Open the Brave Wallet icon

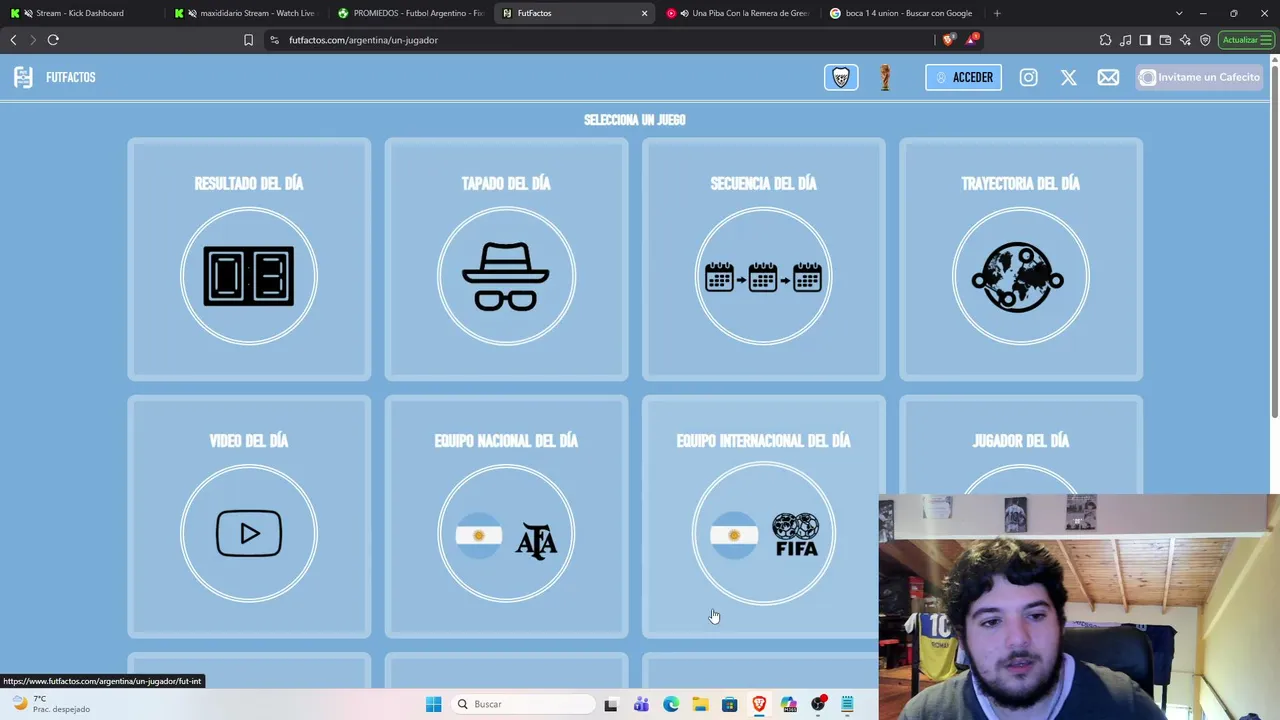coord(1165,40)
